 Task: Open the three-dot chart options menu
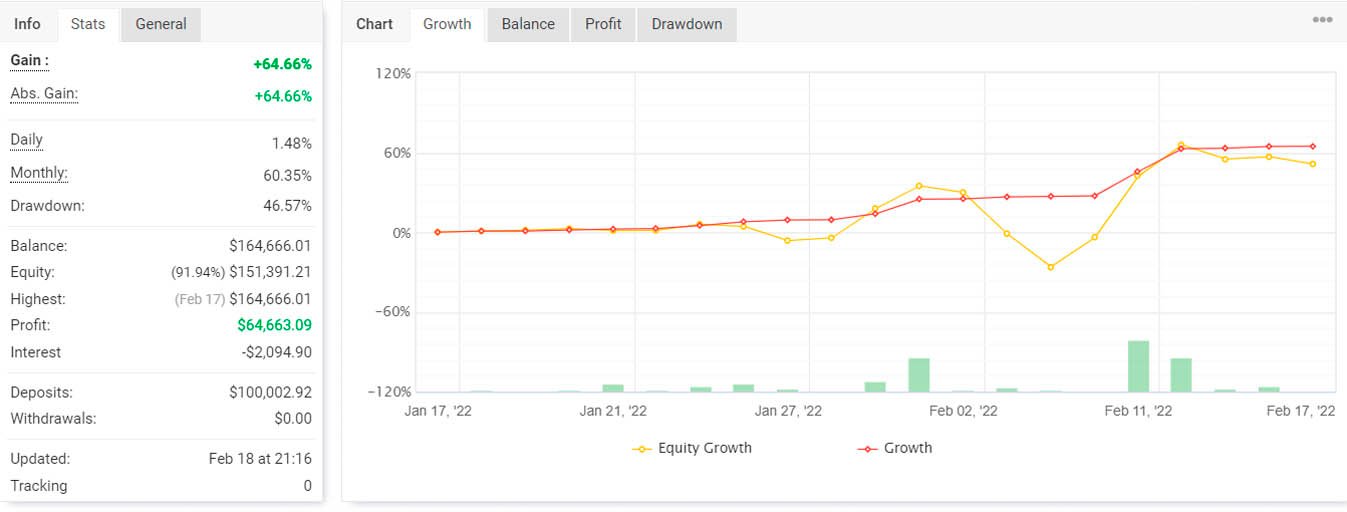click(1322, 21)
